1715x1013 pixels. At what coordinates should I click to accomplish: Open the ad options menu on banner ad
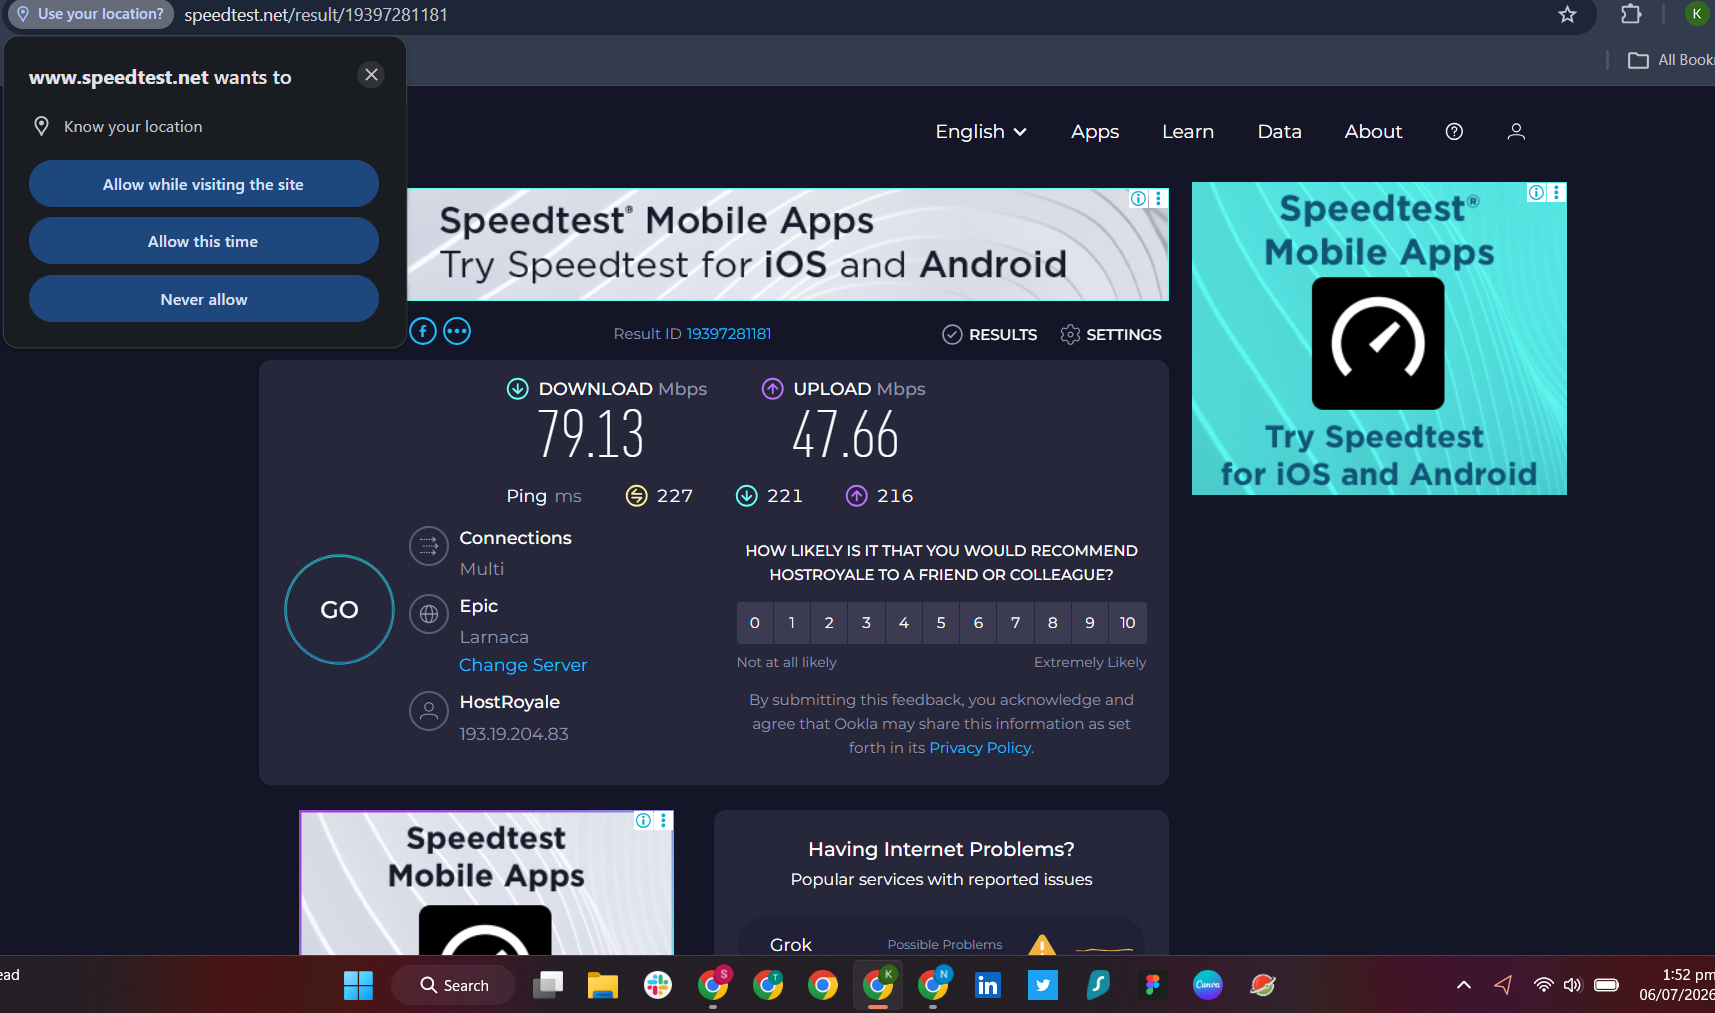tap(1159, 198)
